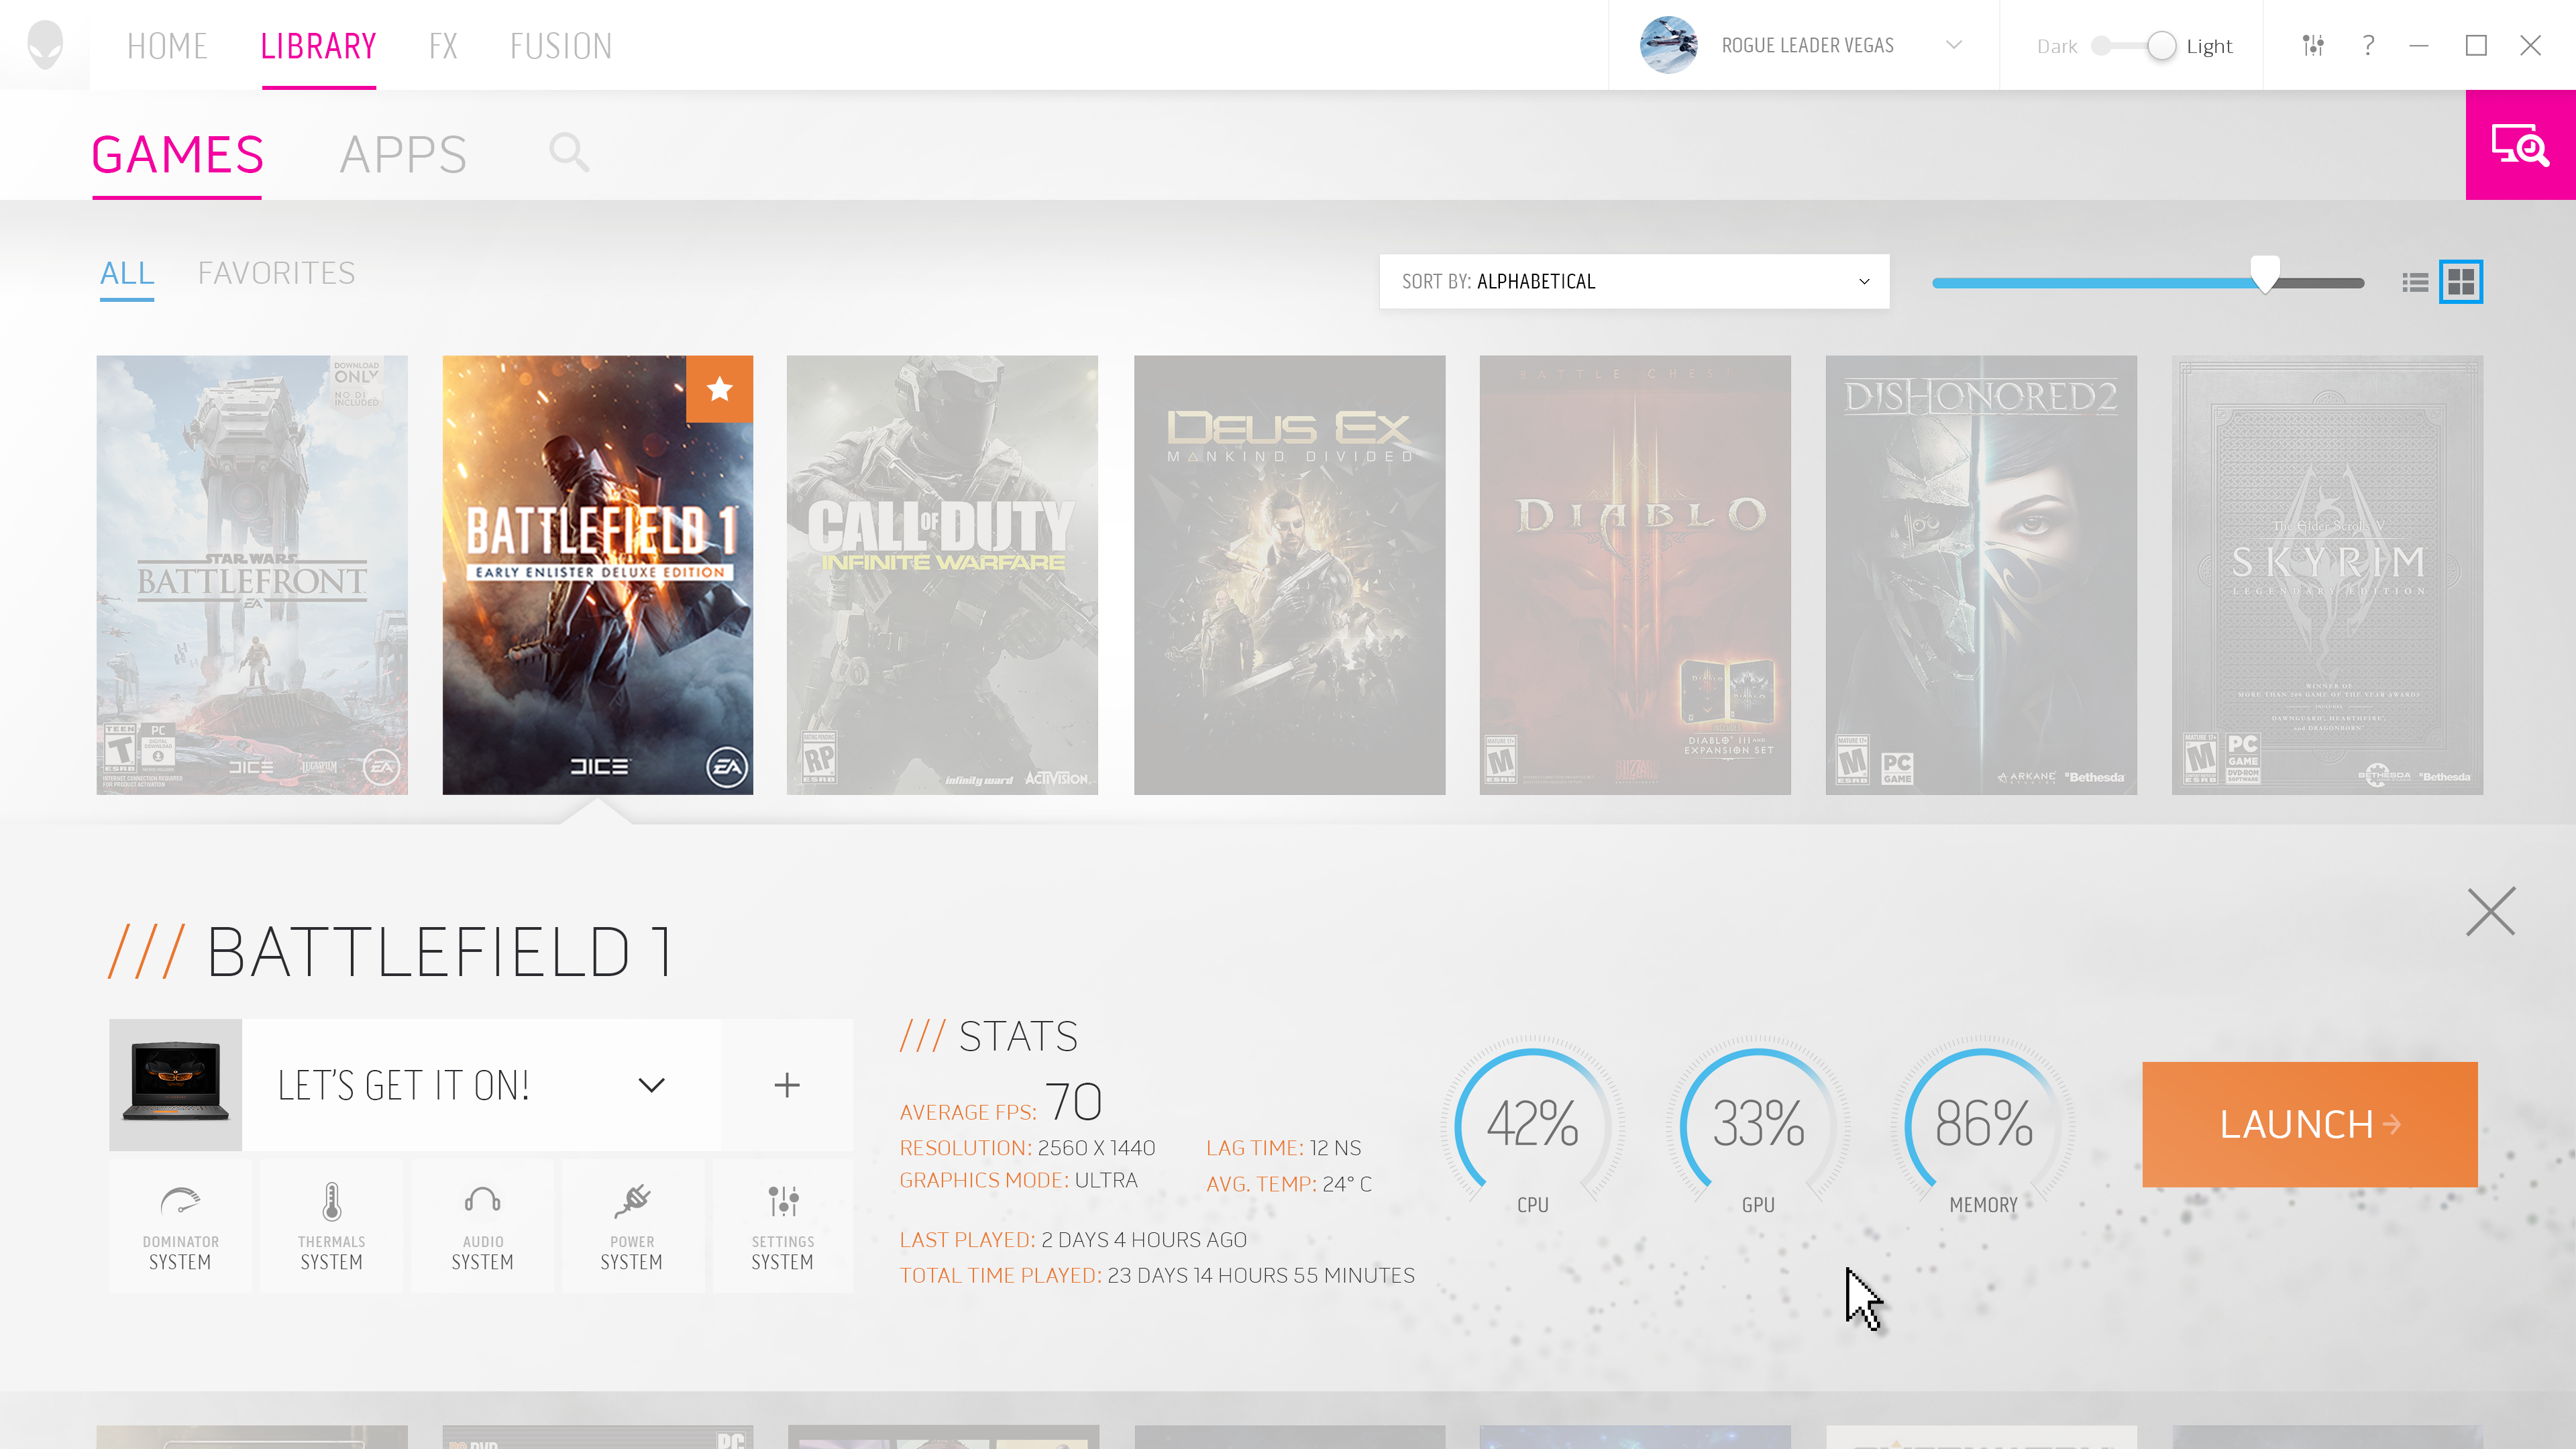Viewport: 2576px width, 1449px height.
Task: Switch to grid view layout
Action: 2460,282
